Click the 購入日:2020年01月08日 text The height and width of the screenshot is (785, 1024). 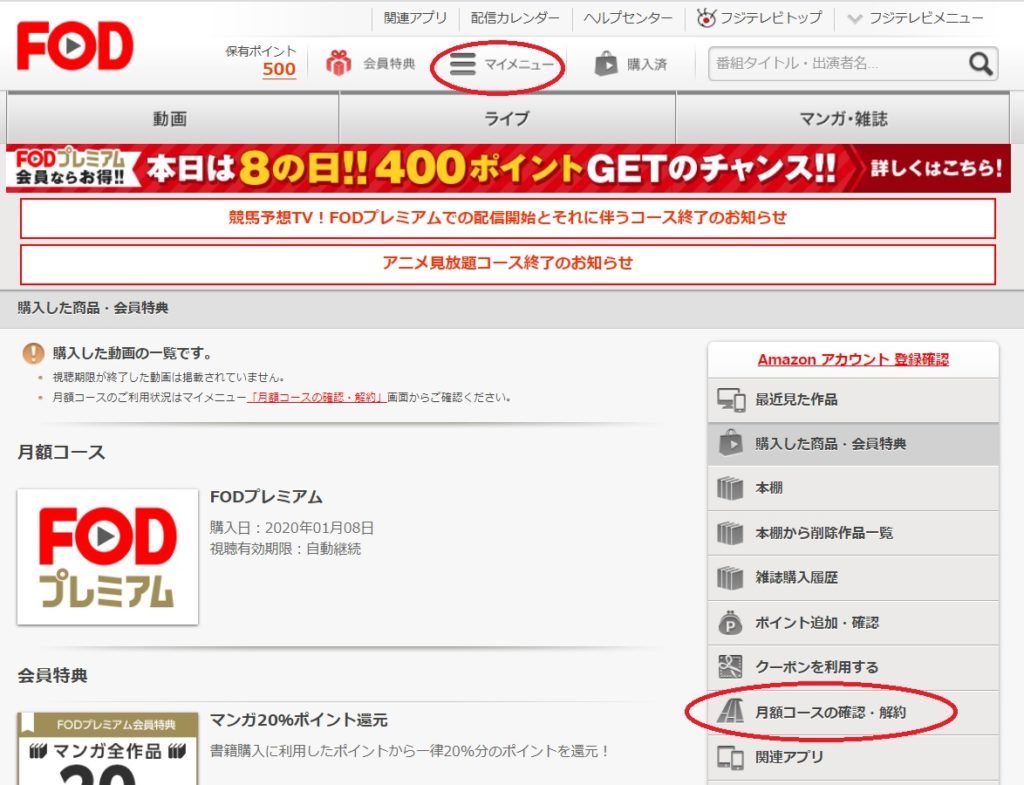[292, 528]
